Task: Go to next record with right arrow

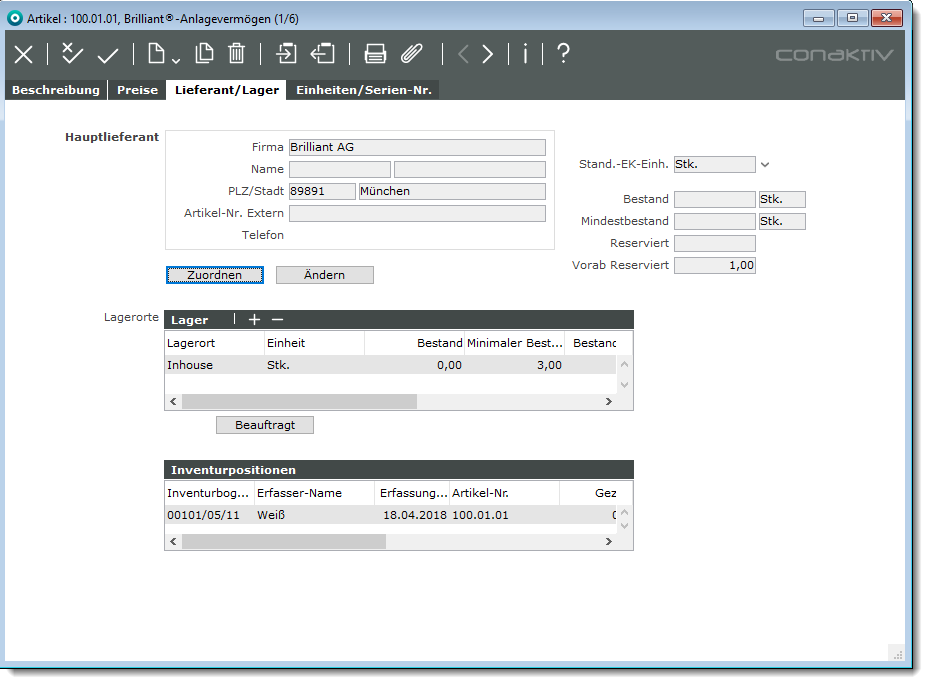Action: 488,55
